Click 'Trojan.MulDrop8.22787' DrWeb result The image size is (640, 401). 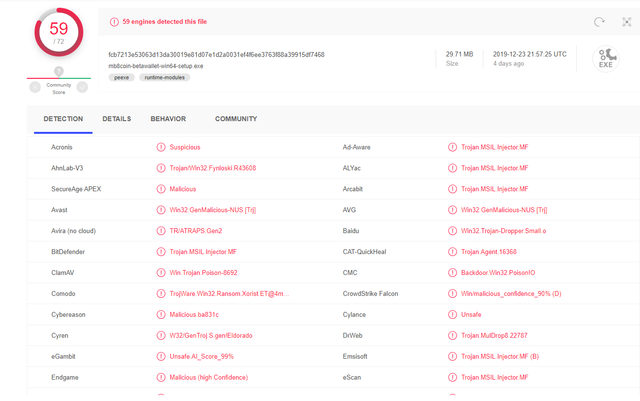(494, 336)
